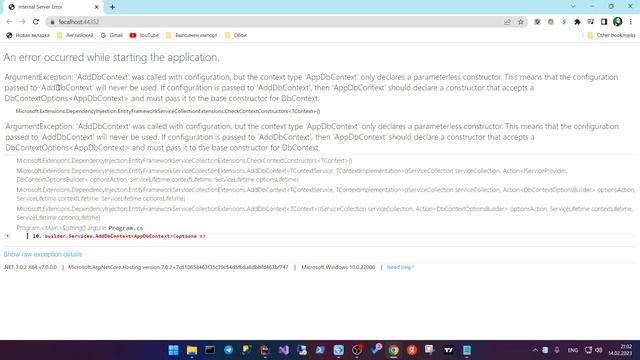Open clock showing 21:02 14.02.2023
640x360 pixels.
tap(620, 350)
